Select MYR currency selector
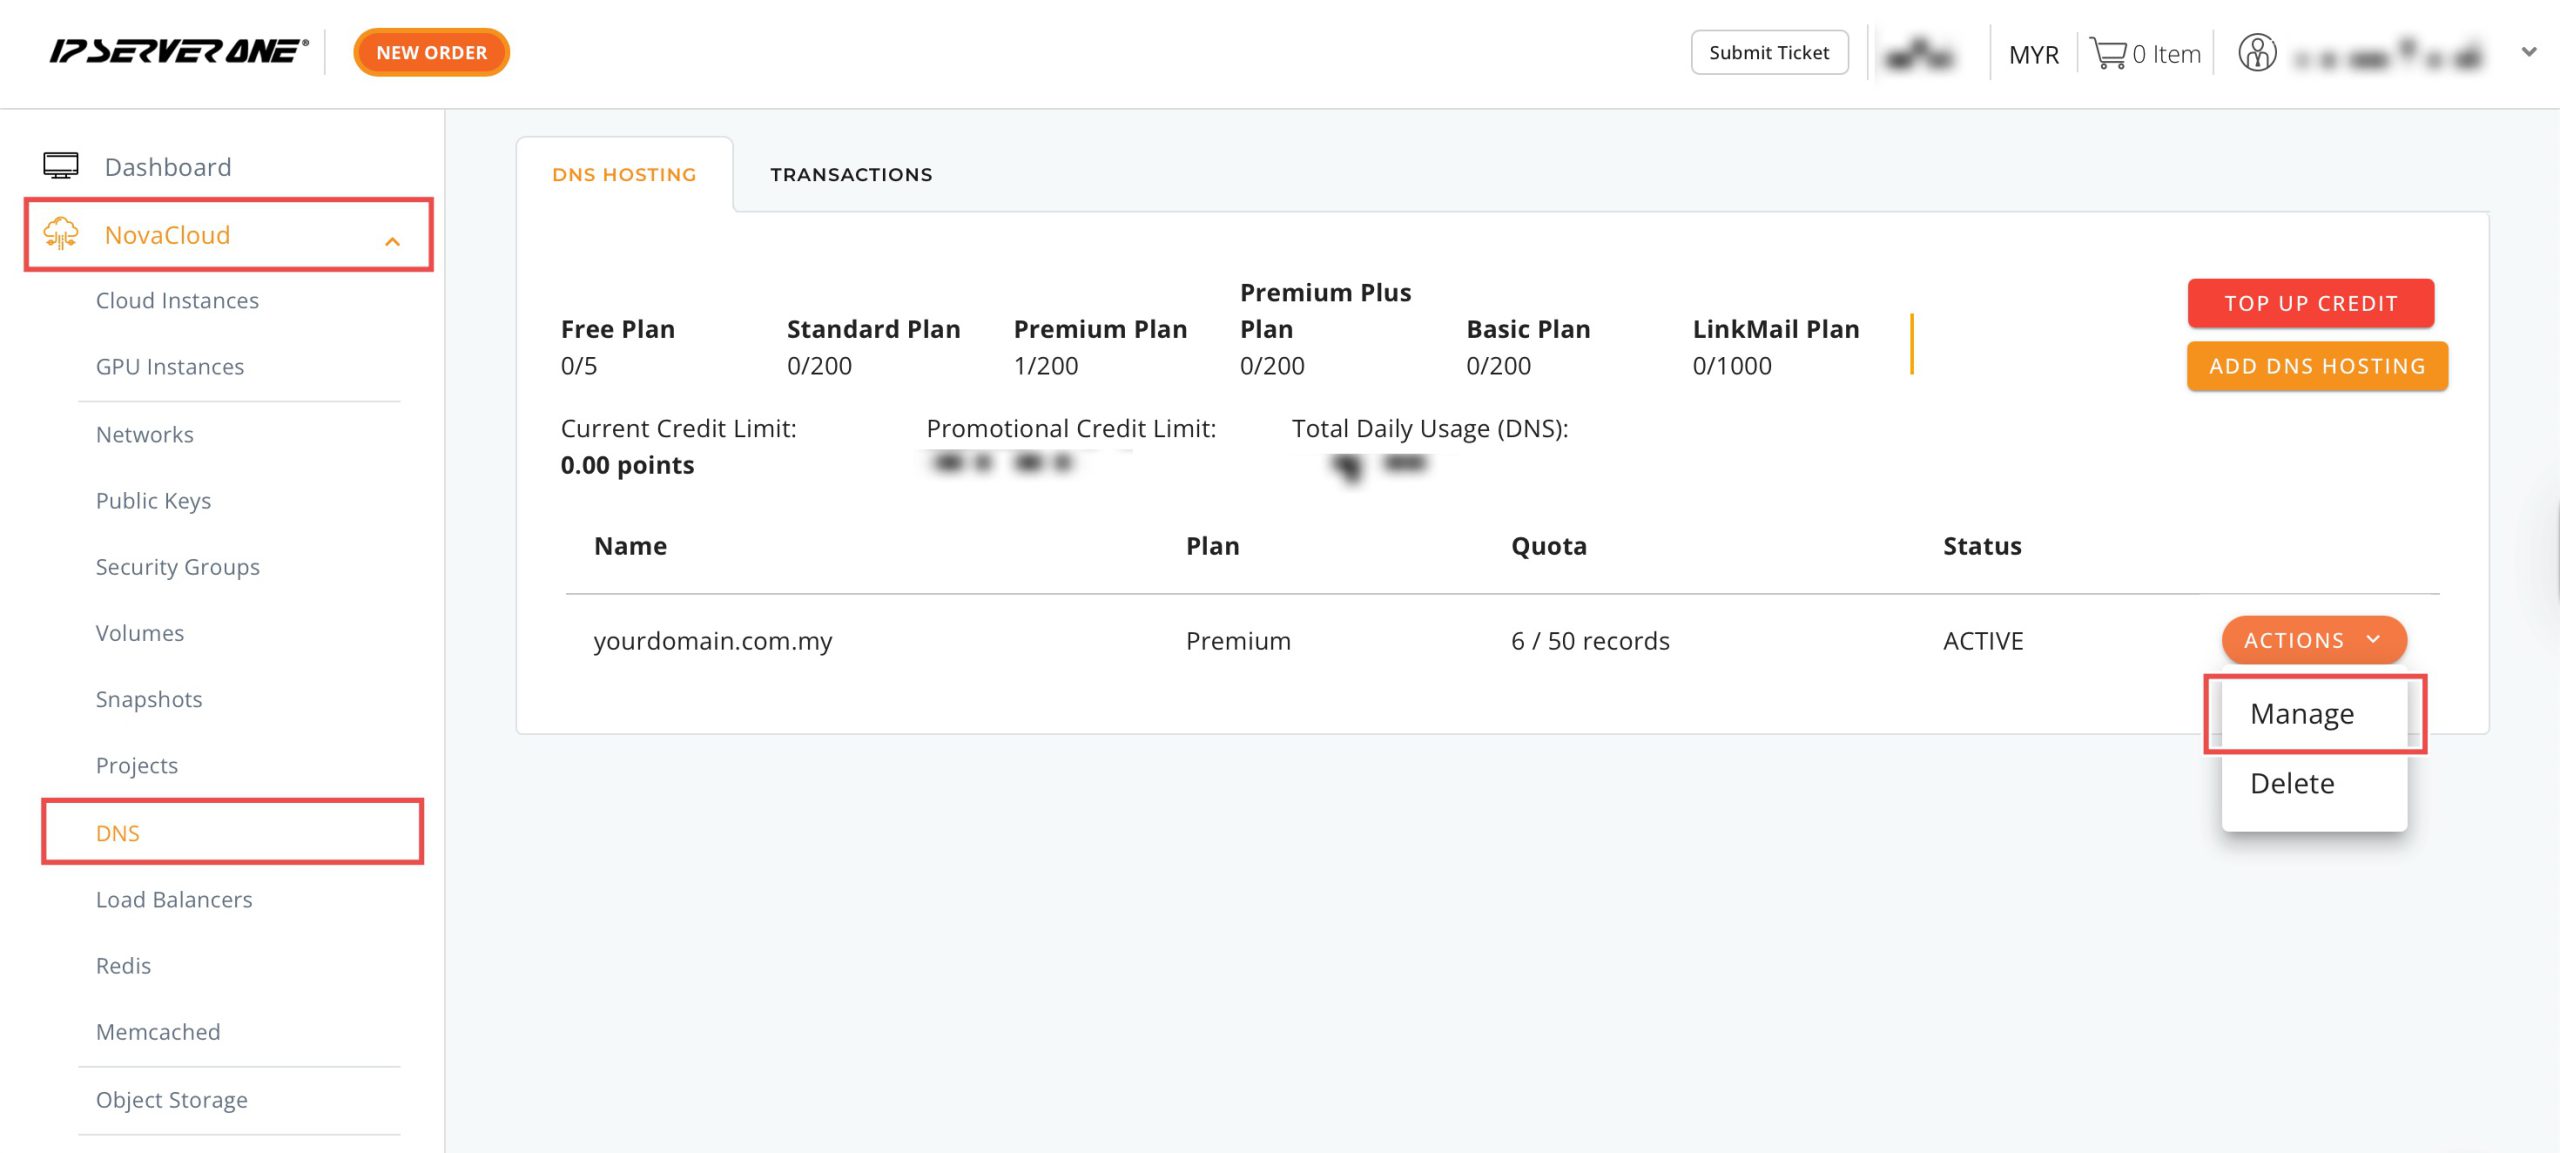The width and height of the screenshot is (2560, 1153). [2034, 54]
